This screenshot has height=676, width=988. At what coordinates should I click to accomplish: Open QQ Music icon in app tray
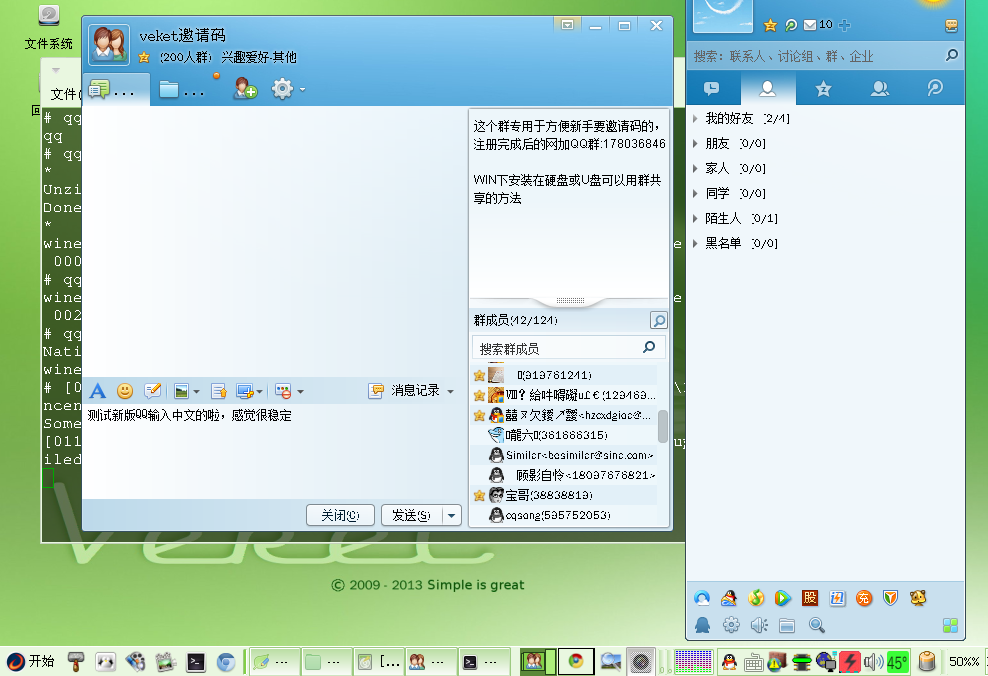(x=755, y=598)
